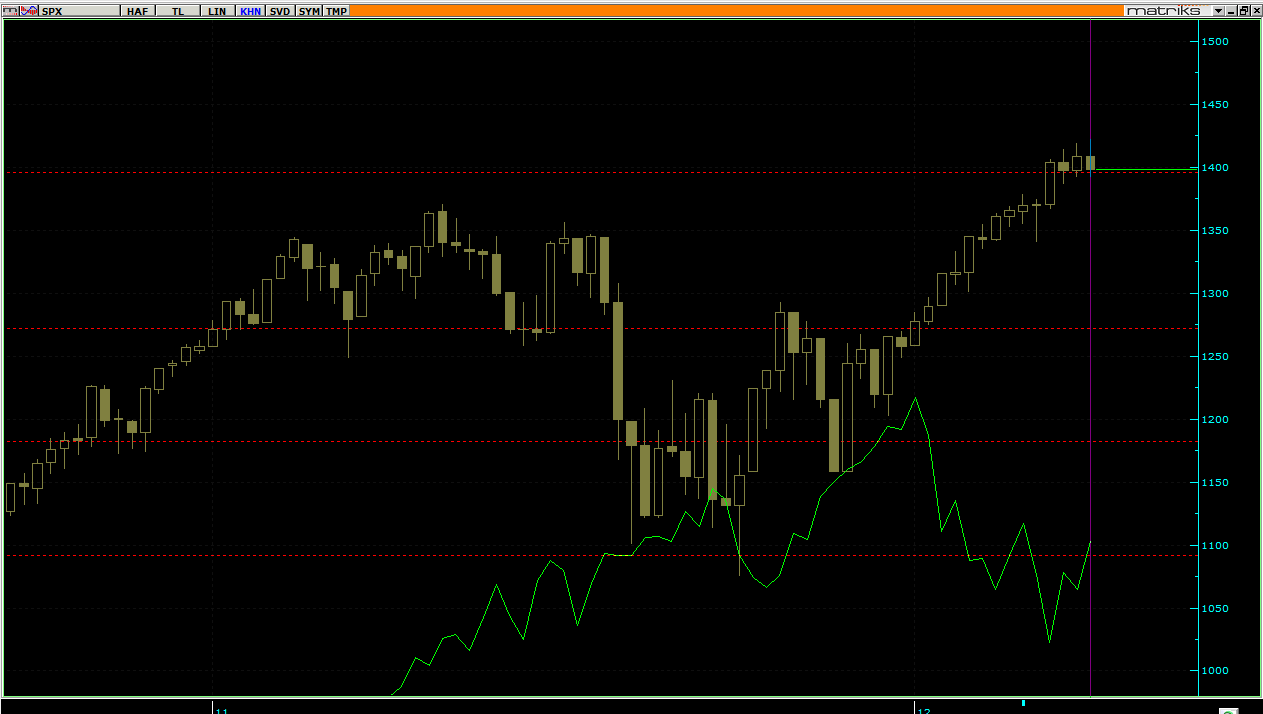Select the green indicator line at its highest peak
Image resolution: width=1263 pixels, height=714 pixels.
pos(915,399)
